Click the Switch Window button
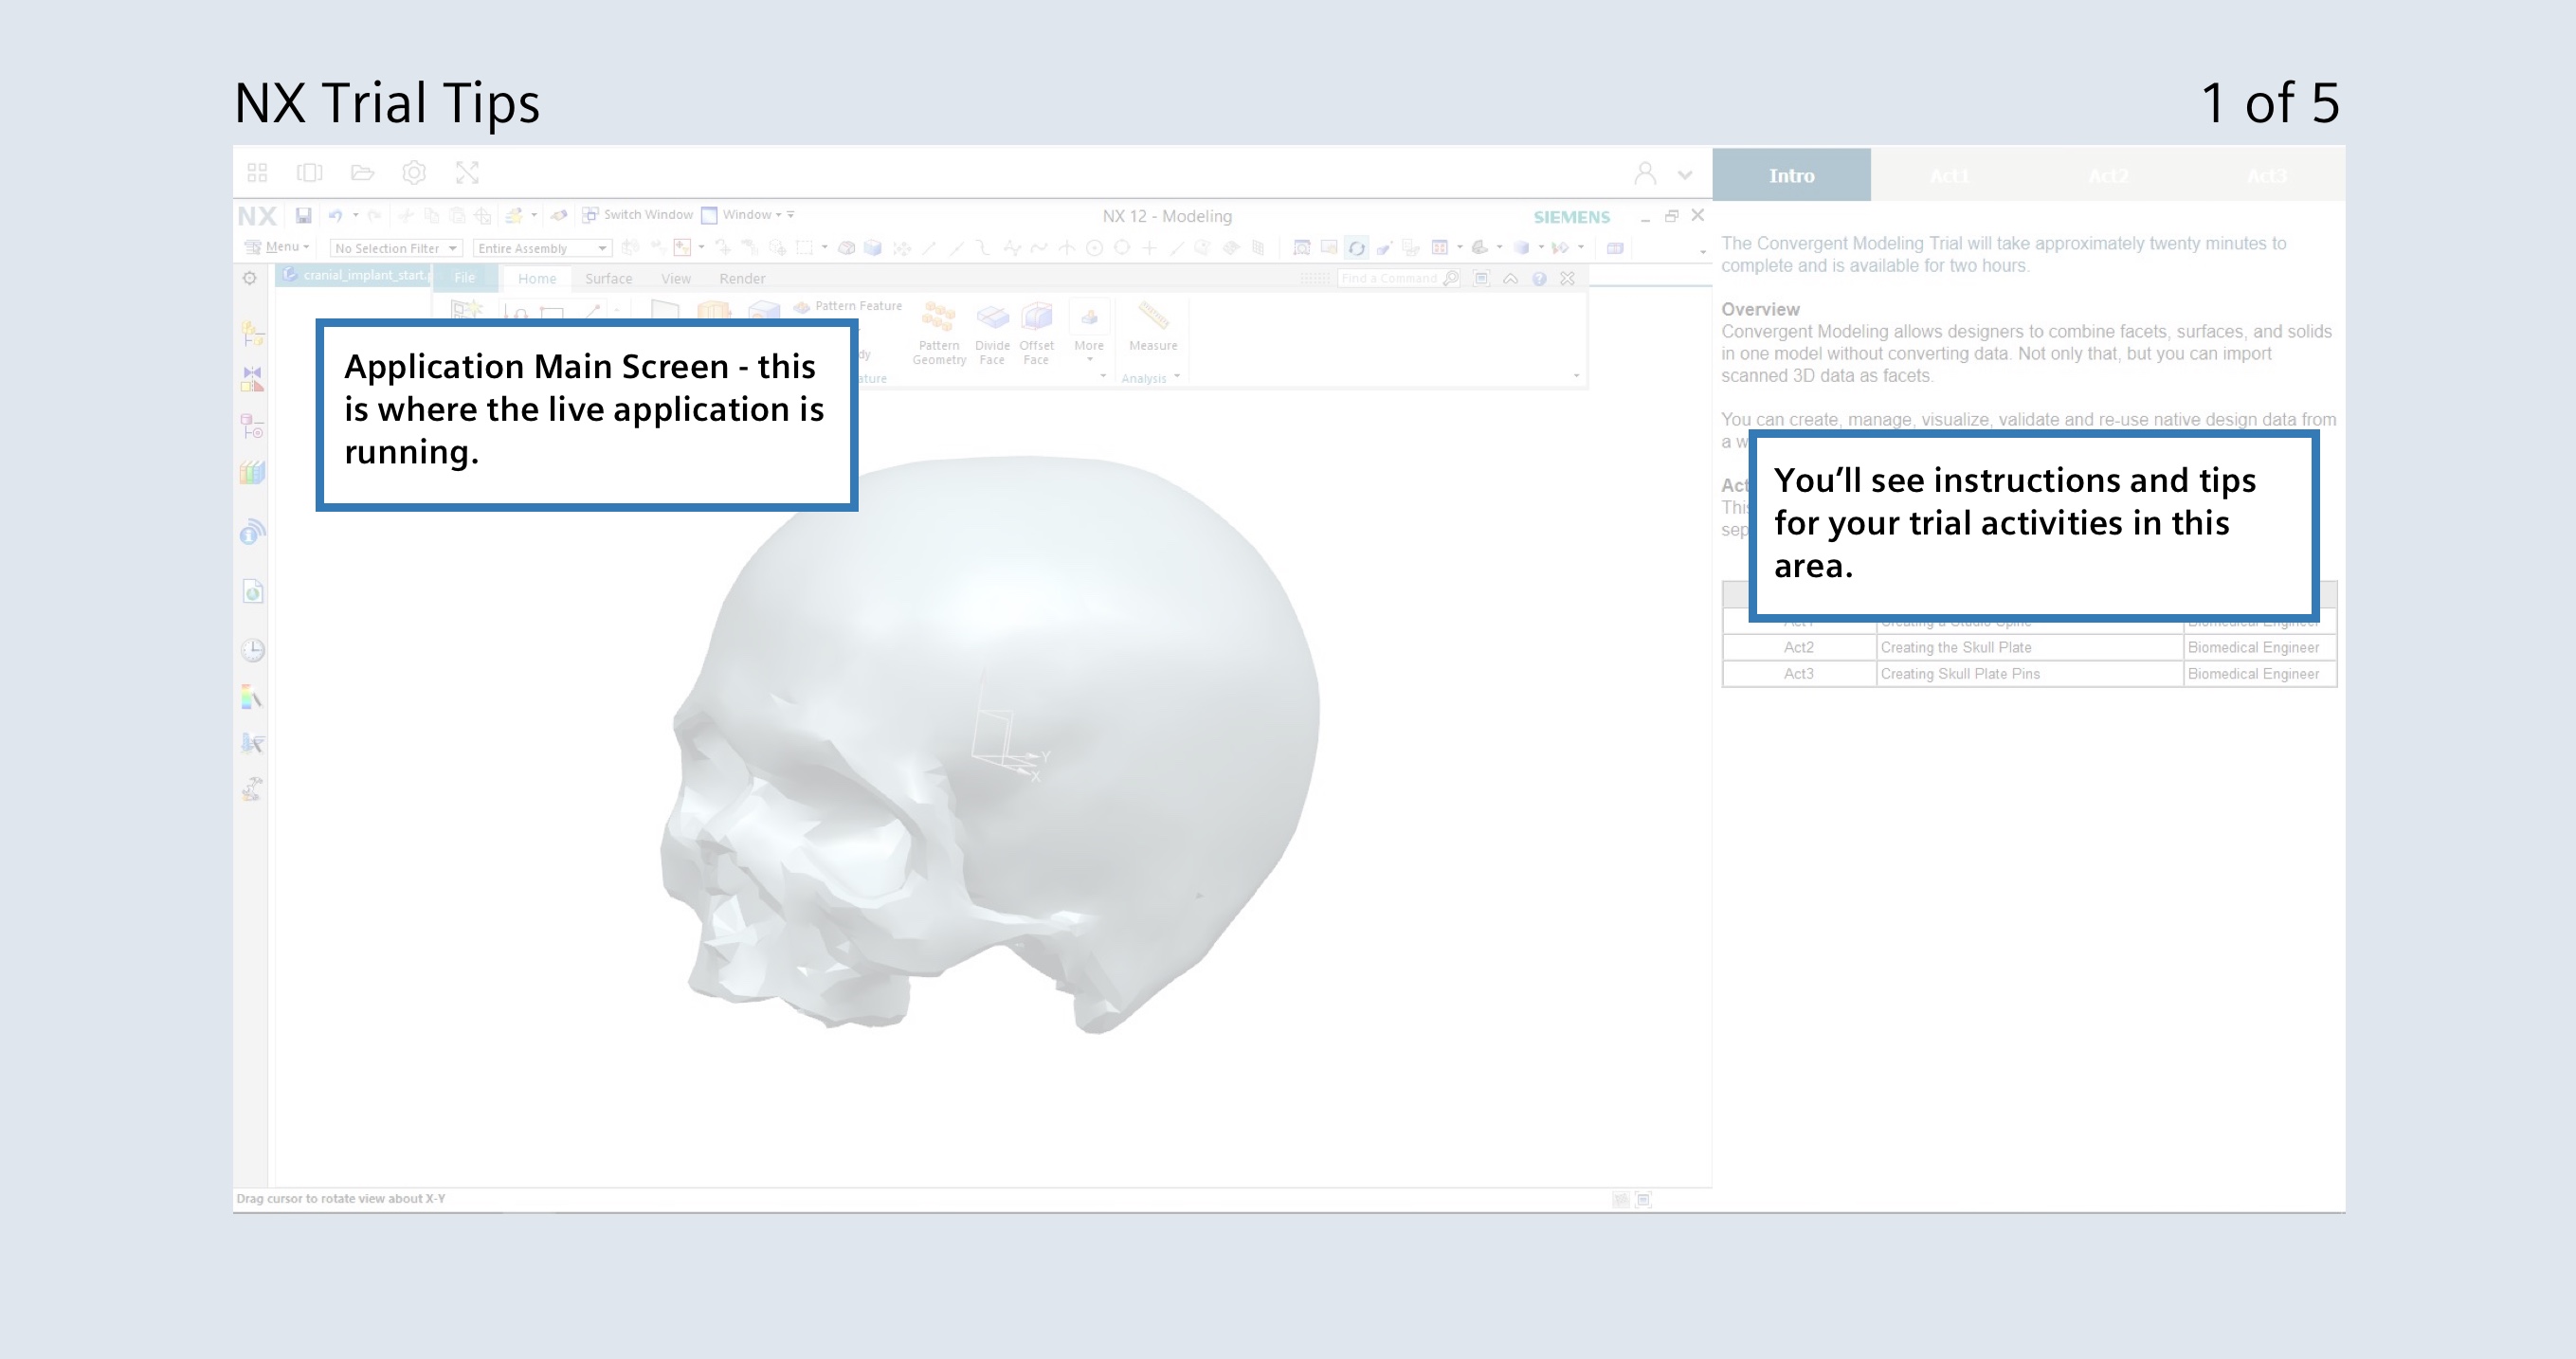The width and height of the screenshot is (2576, 1359). point(637,215)
